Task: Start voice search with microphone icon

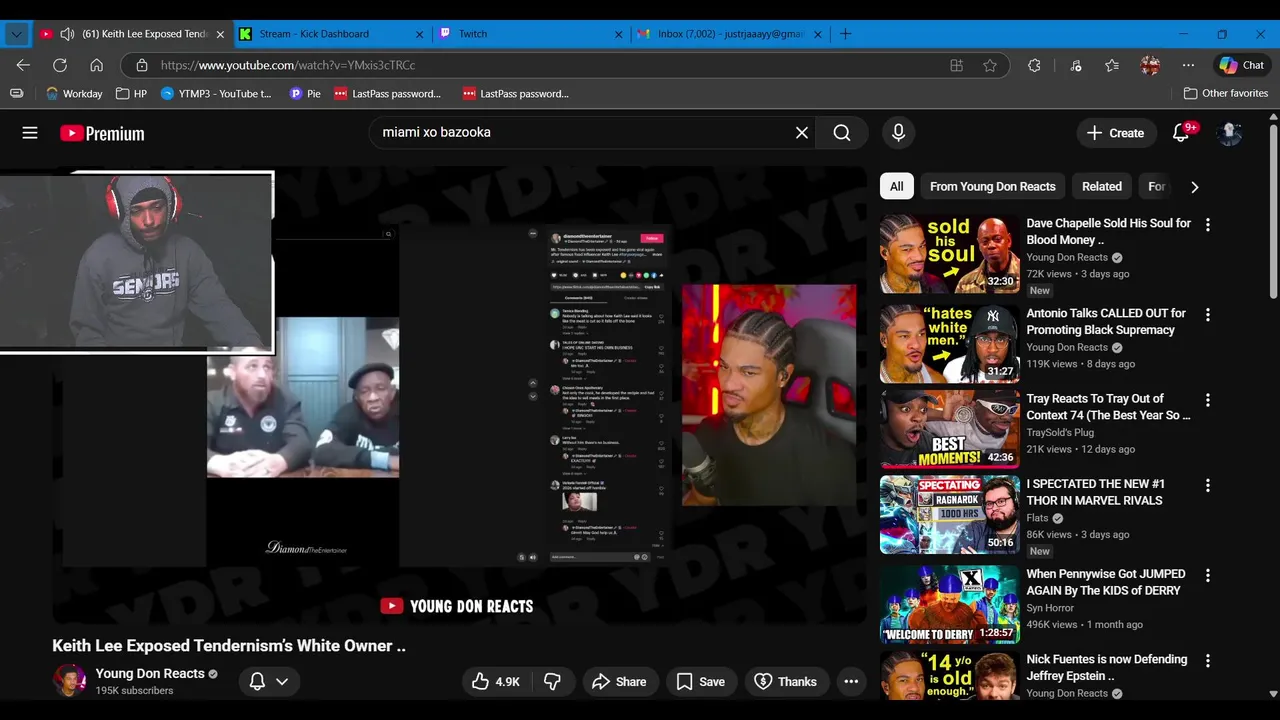Action: 898,132
